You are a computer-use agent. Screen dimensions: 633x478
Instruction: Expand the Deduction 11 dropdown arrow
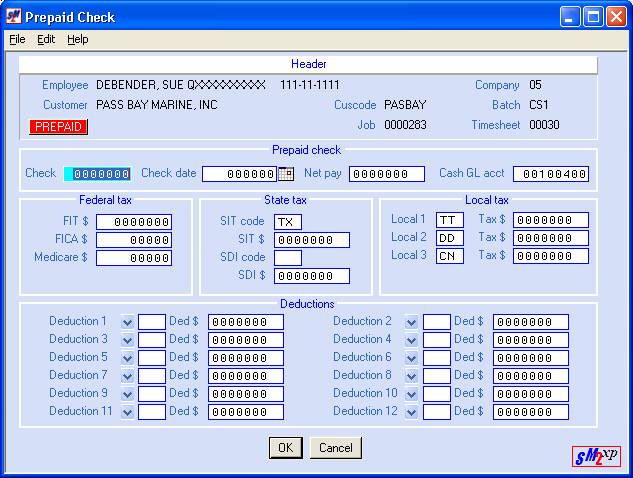(127, 412)
